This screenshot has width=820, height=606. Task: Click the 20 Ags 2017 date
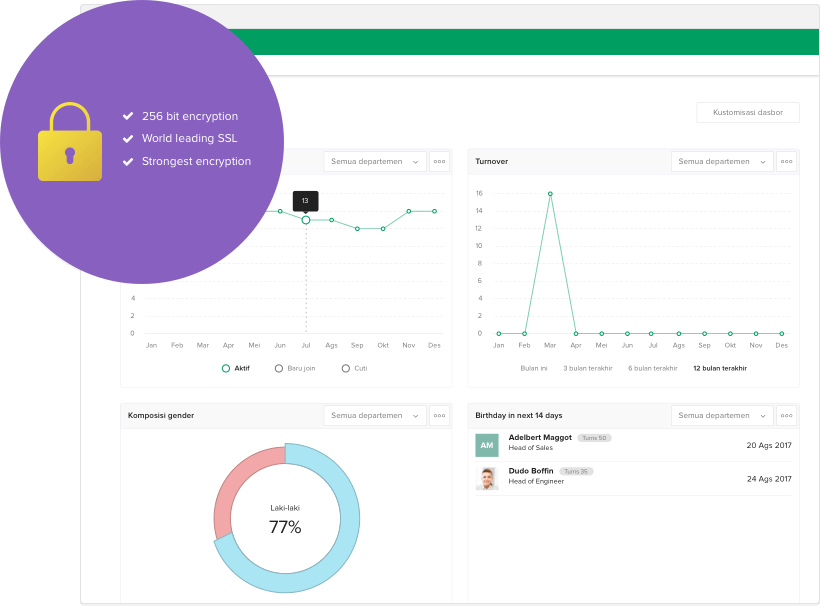[x=769, y=445]
